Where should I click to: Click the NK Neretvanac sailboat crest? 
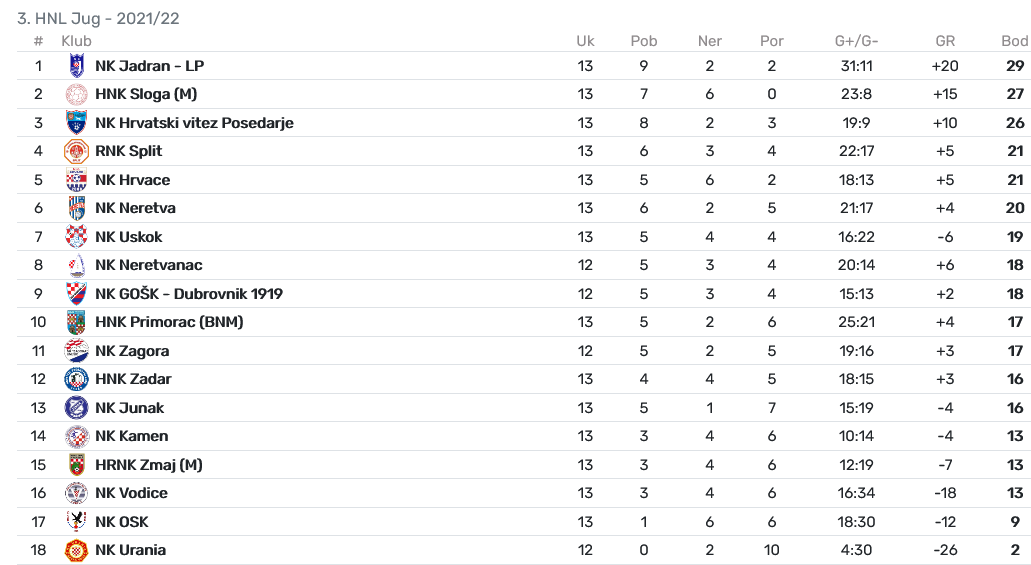(x=76, y=265)
